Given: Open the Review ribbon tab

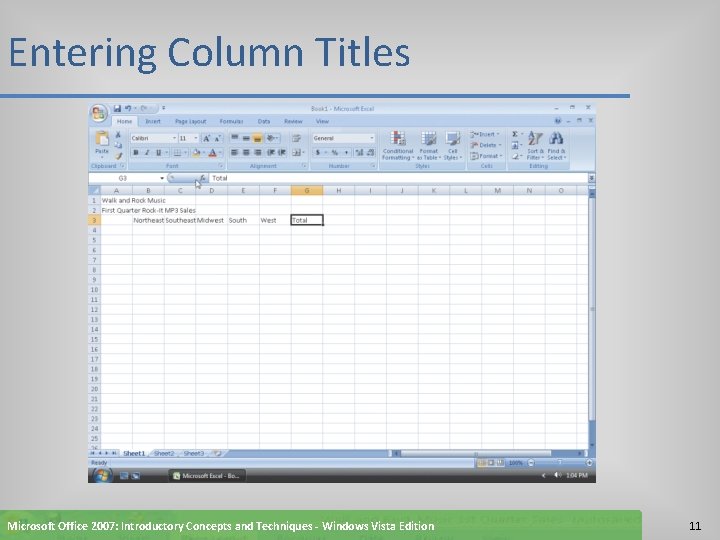Looking at the screenshot, I should pyautogui.click(x=293, y=121).
